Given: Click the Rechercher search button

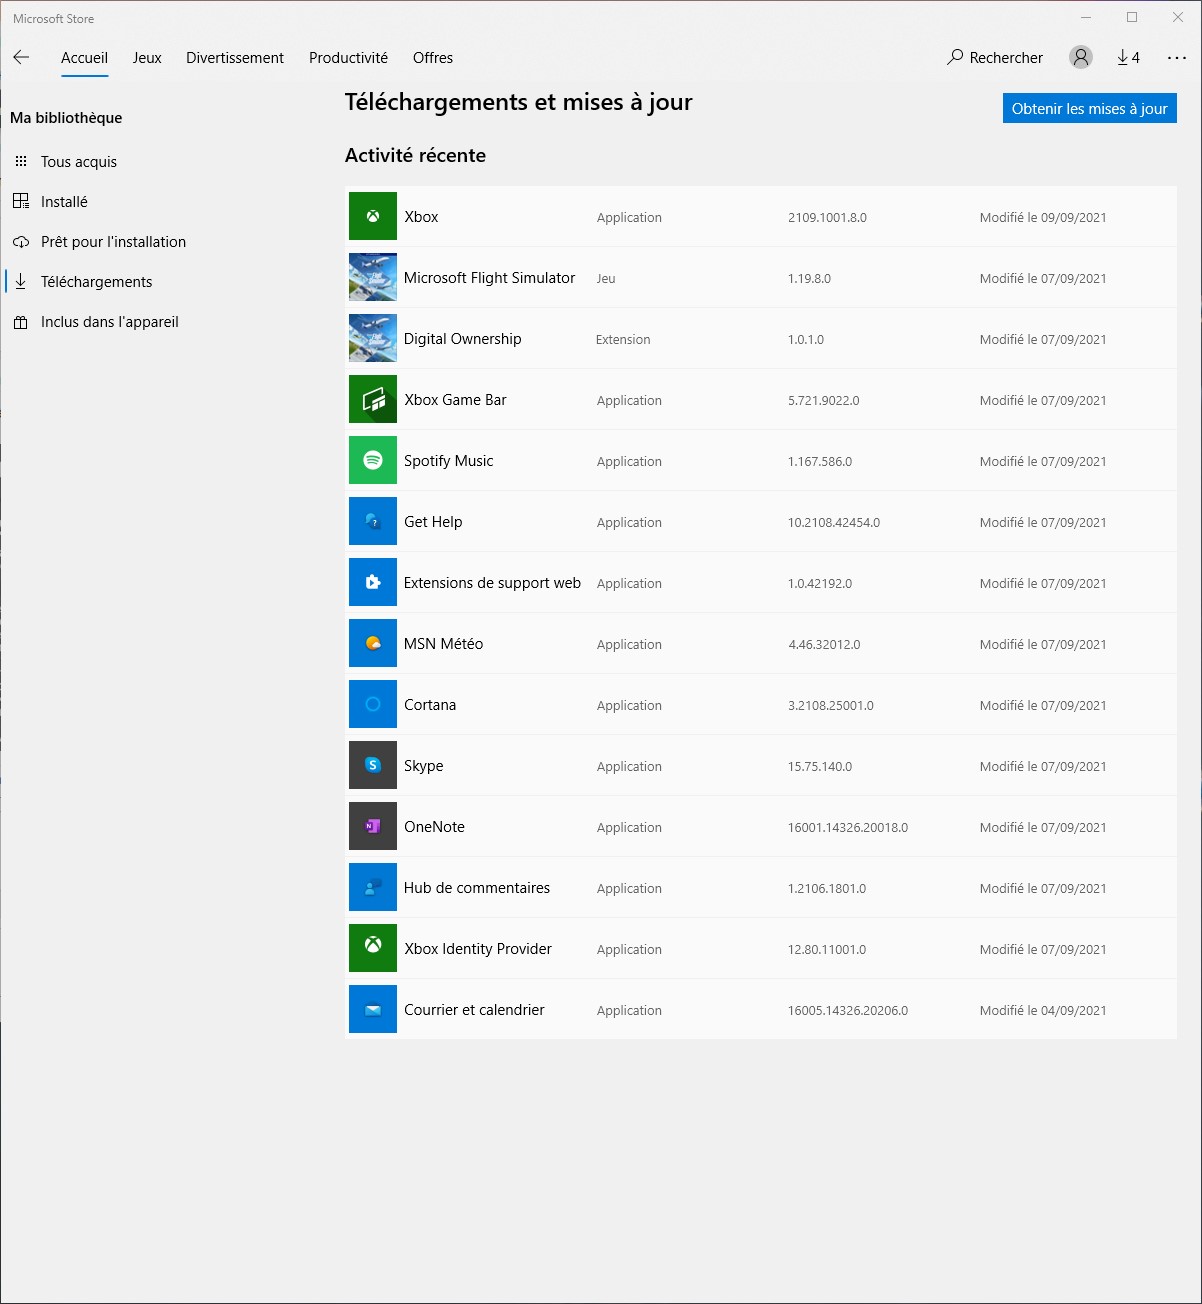Looking at the screenshot, I should point(995,58).
